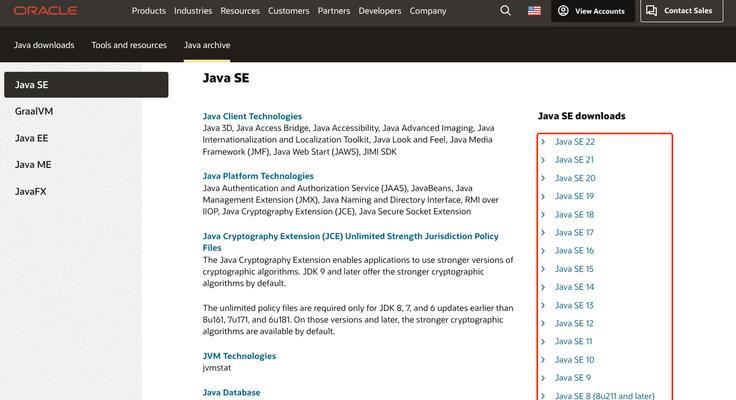Image resolution: width=736 pixels, height=400 pixels.
Task: Click the chevron beside Java SE 9
Action: coord(543,378)
